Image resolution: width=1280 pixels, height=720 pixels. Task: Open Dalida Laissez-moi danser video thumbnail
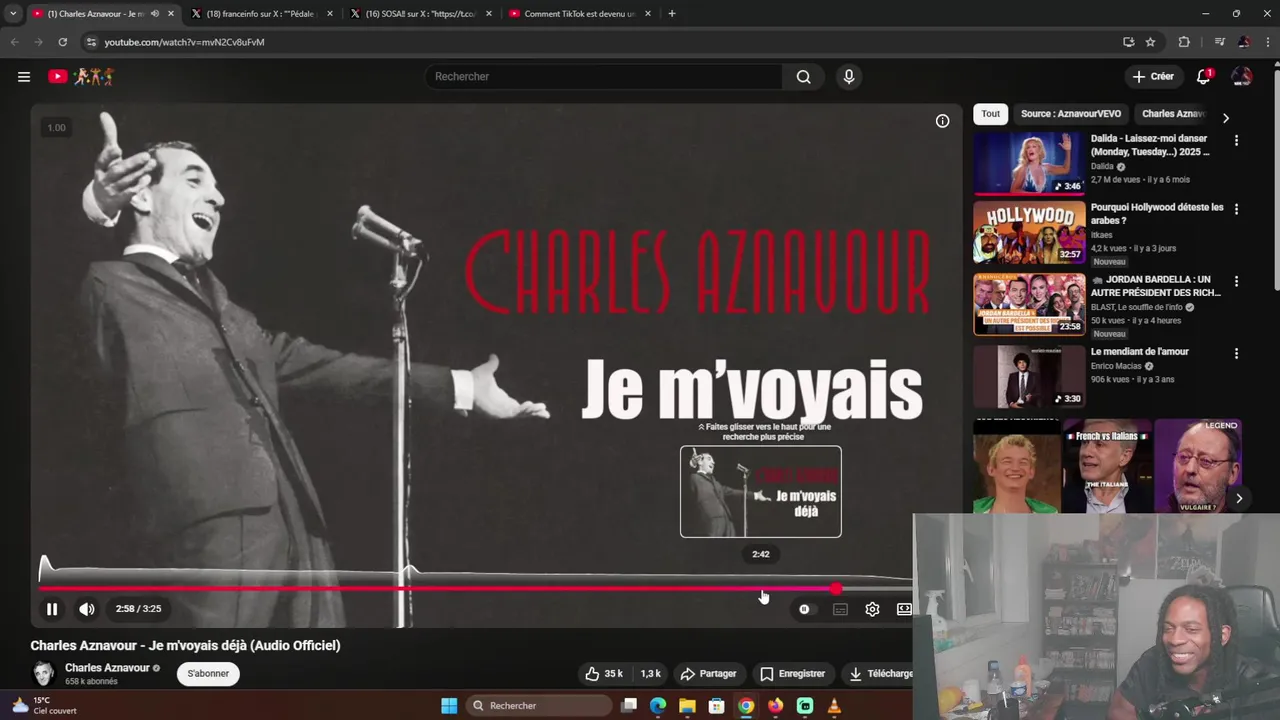coord(1029,164)
